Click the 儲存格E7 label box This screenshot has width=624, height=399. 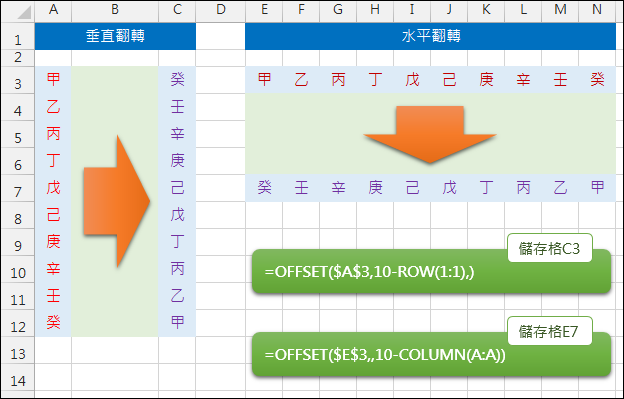click(550, 331)
